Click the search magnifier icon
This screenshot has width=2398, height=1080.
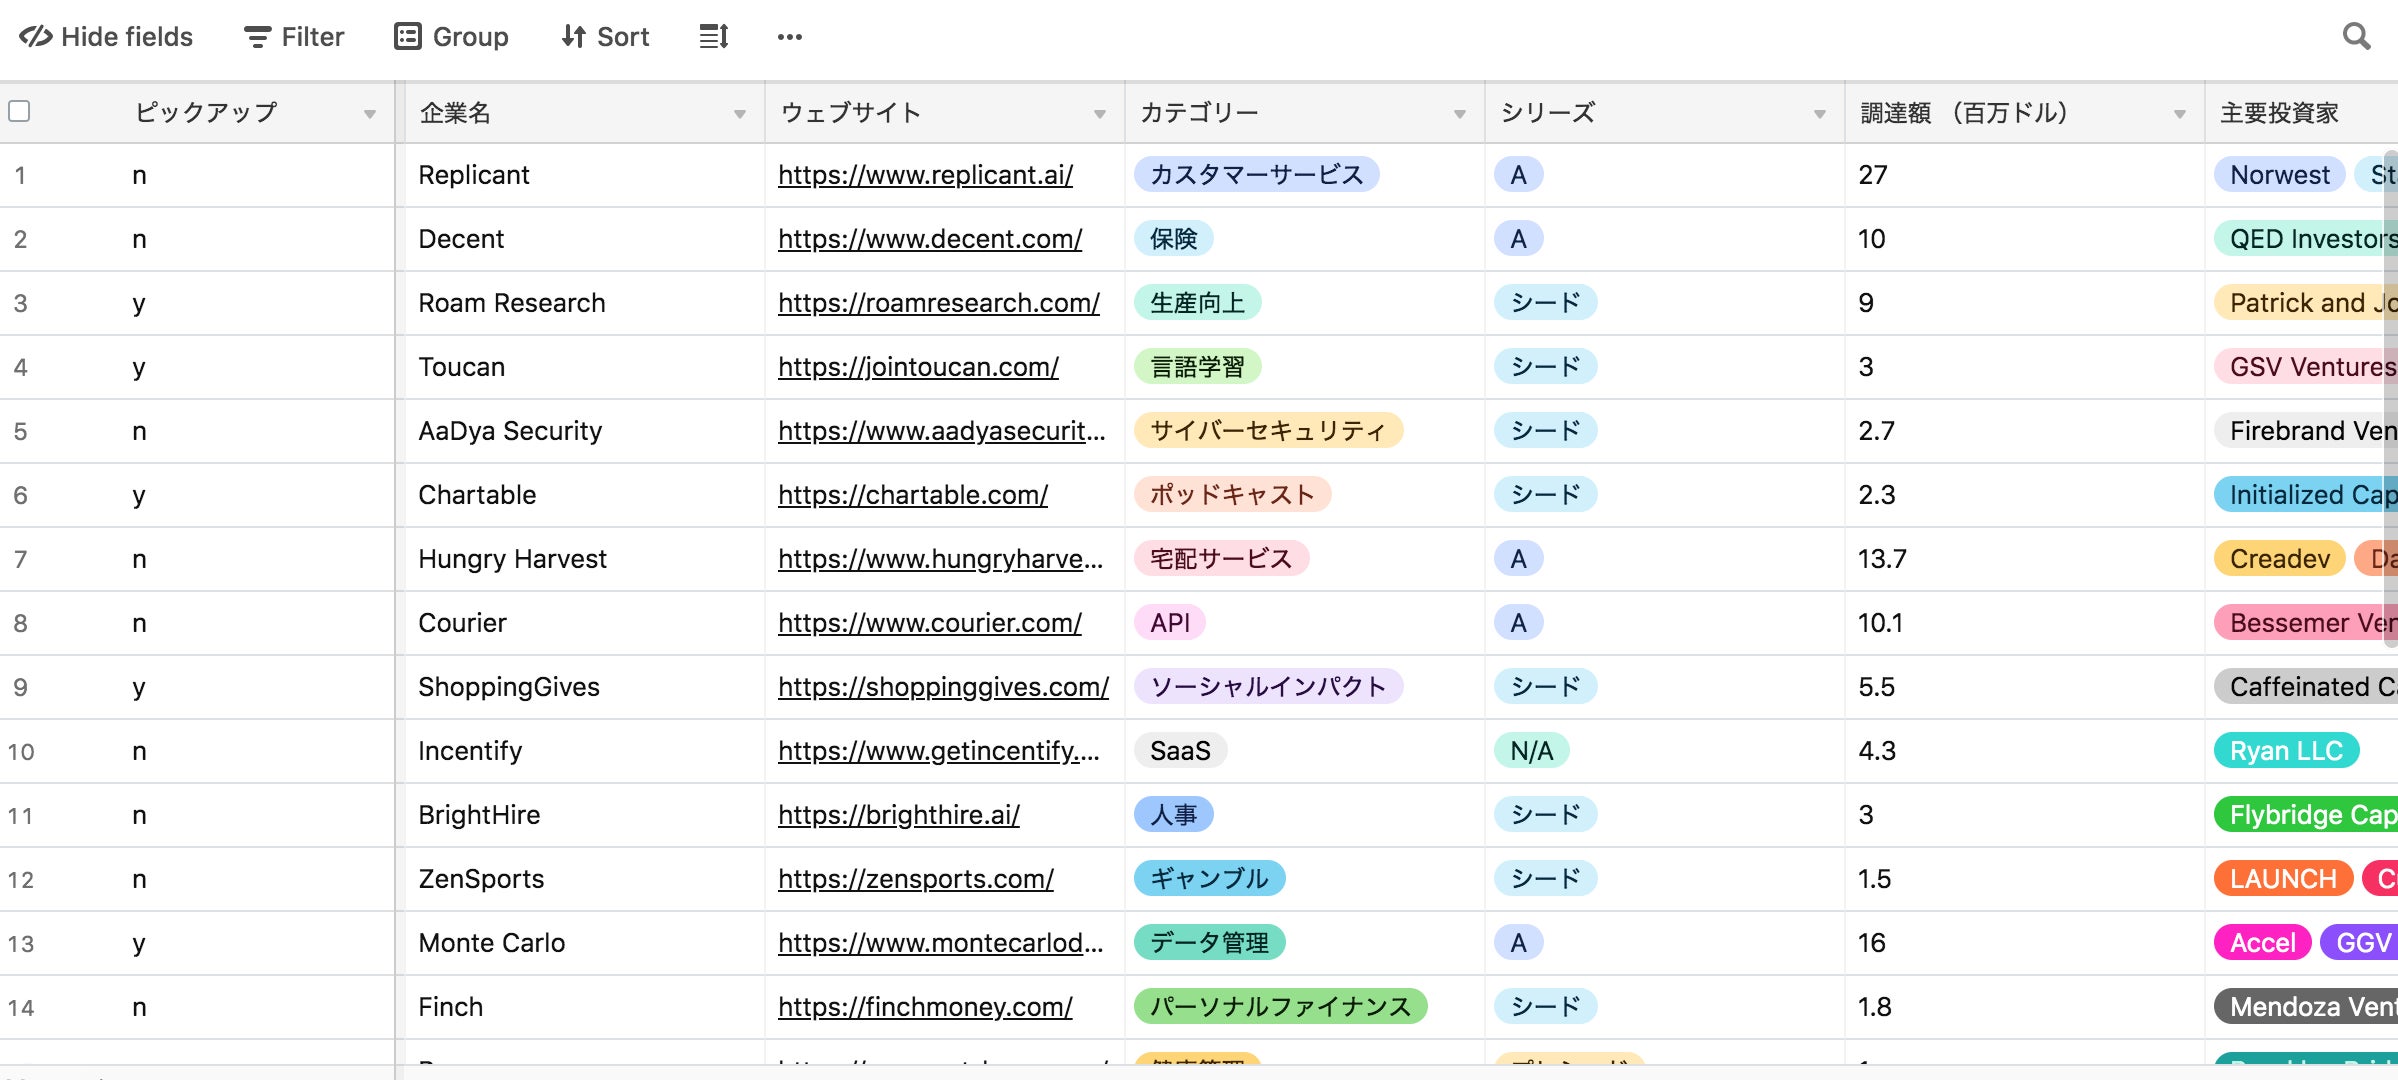pos(2356,37)
